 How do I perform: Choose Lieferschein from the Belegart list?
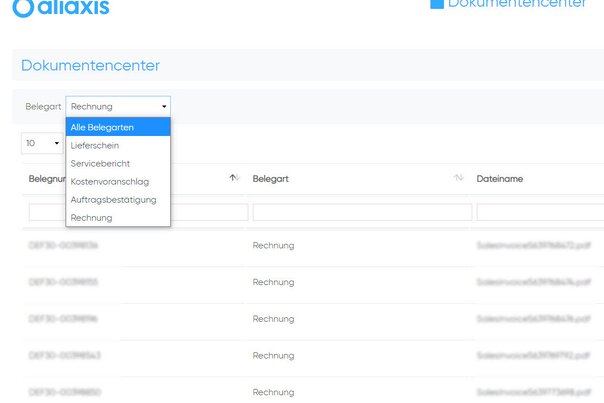[118, 145]
